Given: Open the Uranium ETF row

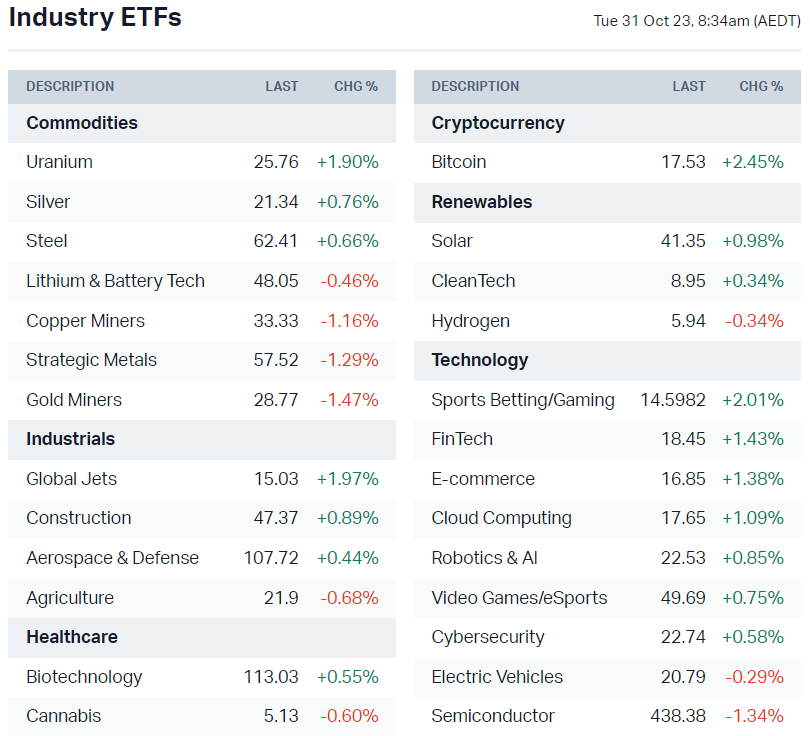Looking at the screenshot, I should tap(60, 162).
